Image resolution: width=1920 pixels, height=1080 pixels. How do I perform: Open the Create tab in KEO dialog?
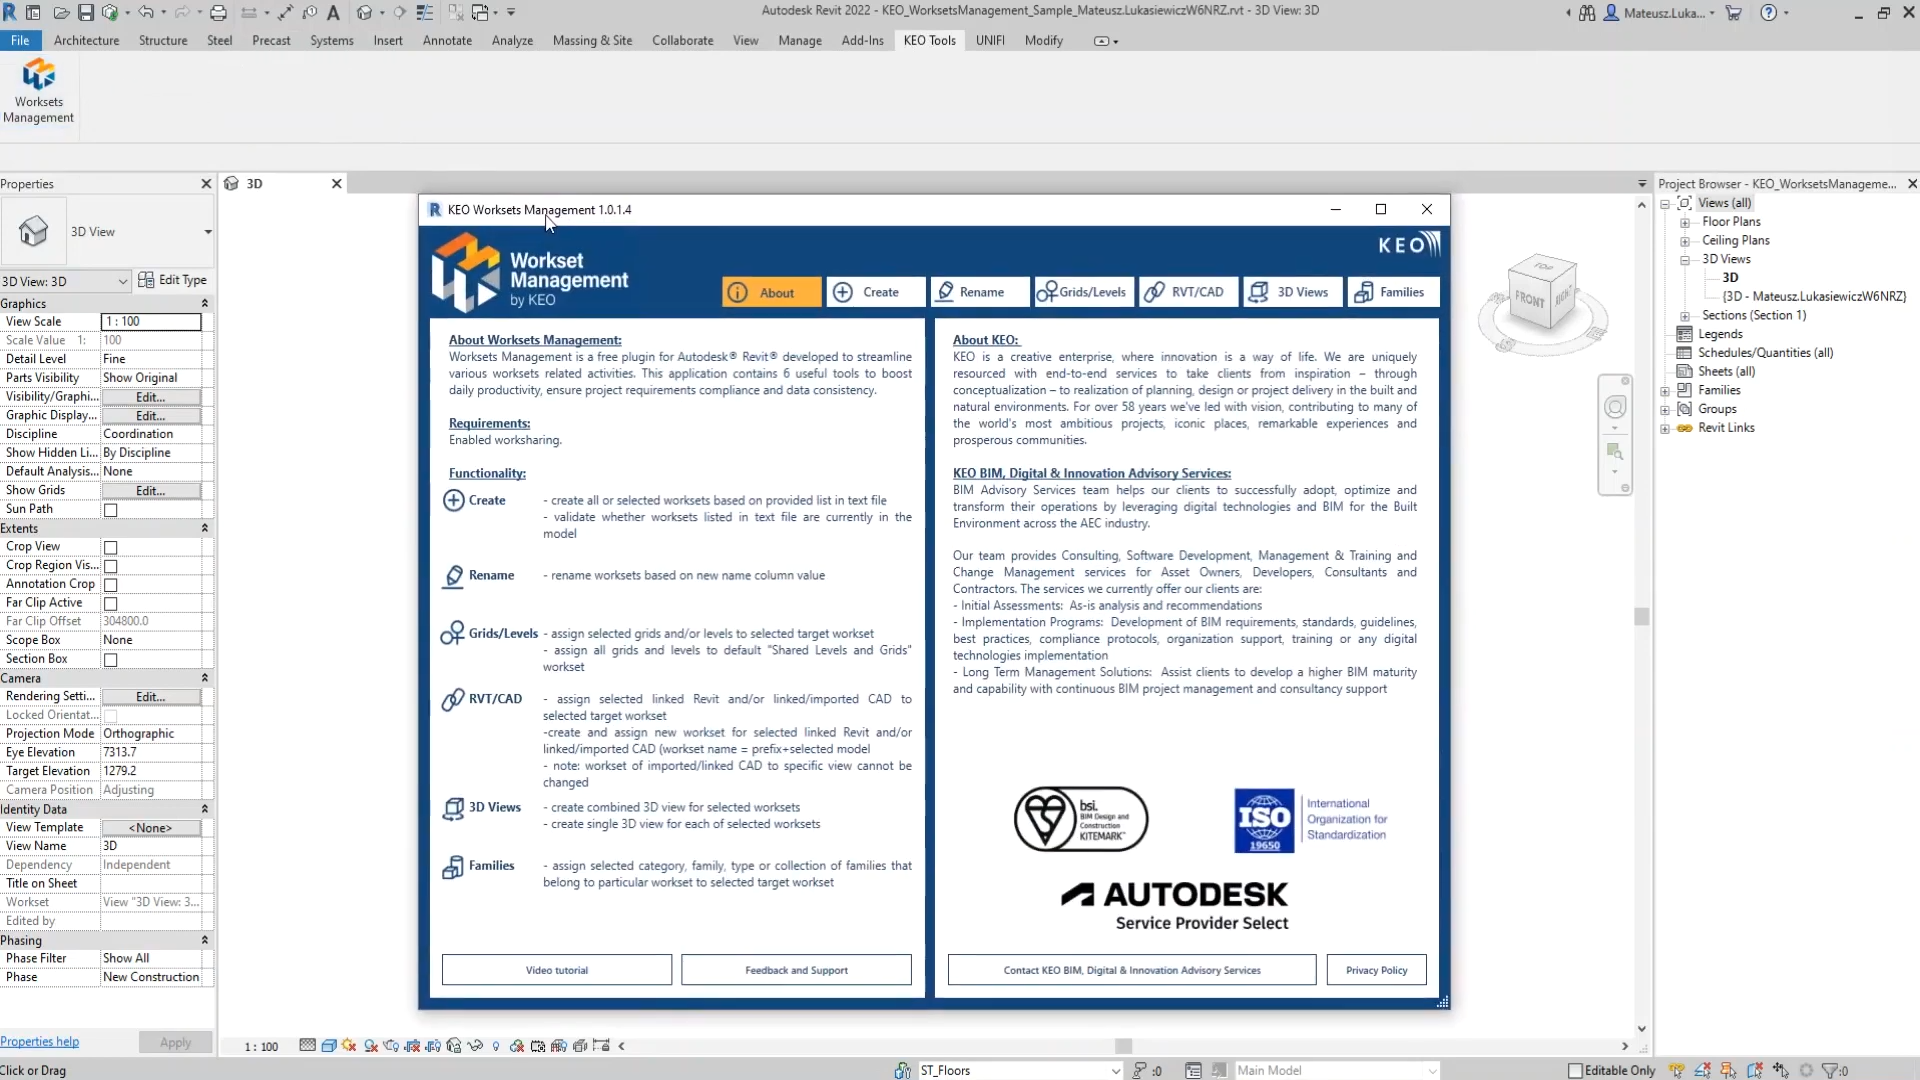875,292
